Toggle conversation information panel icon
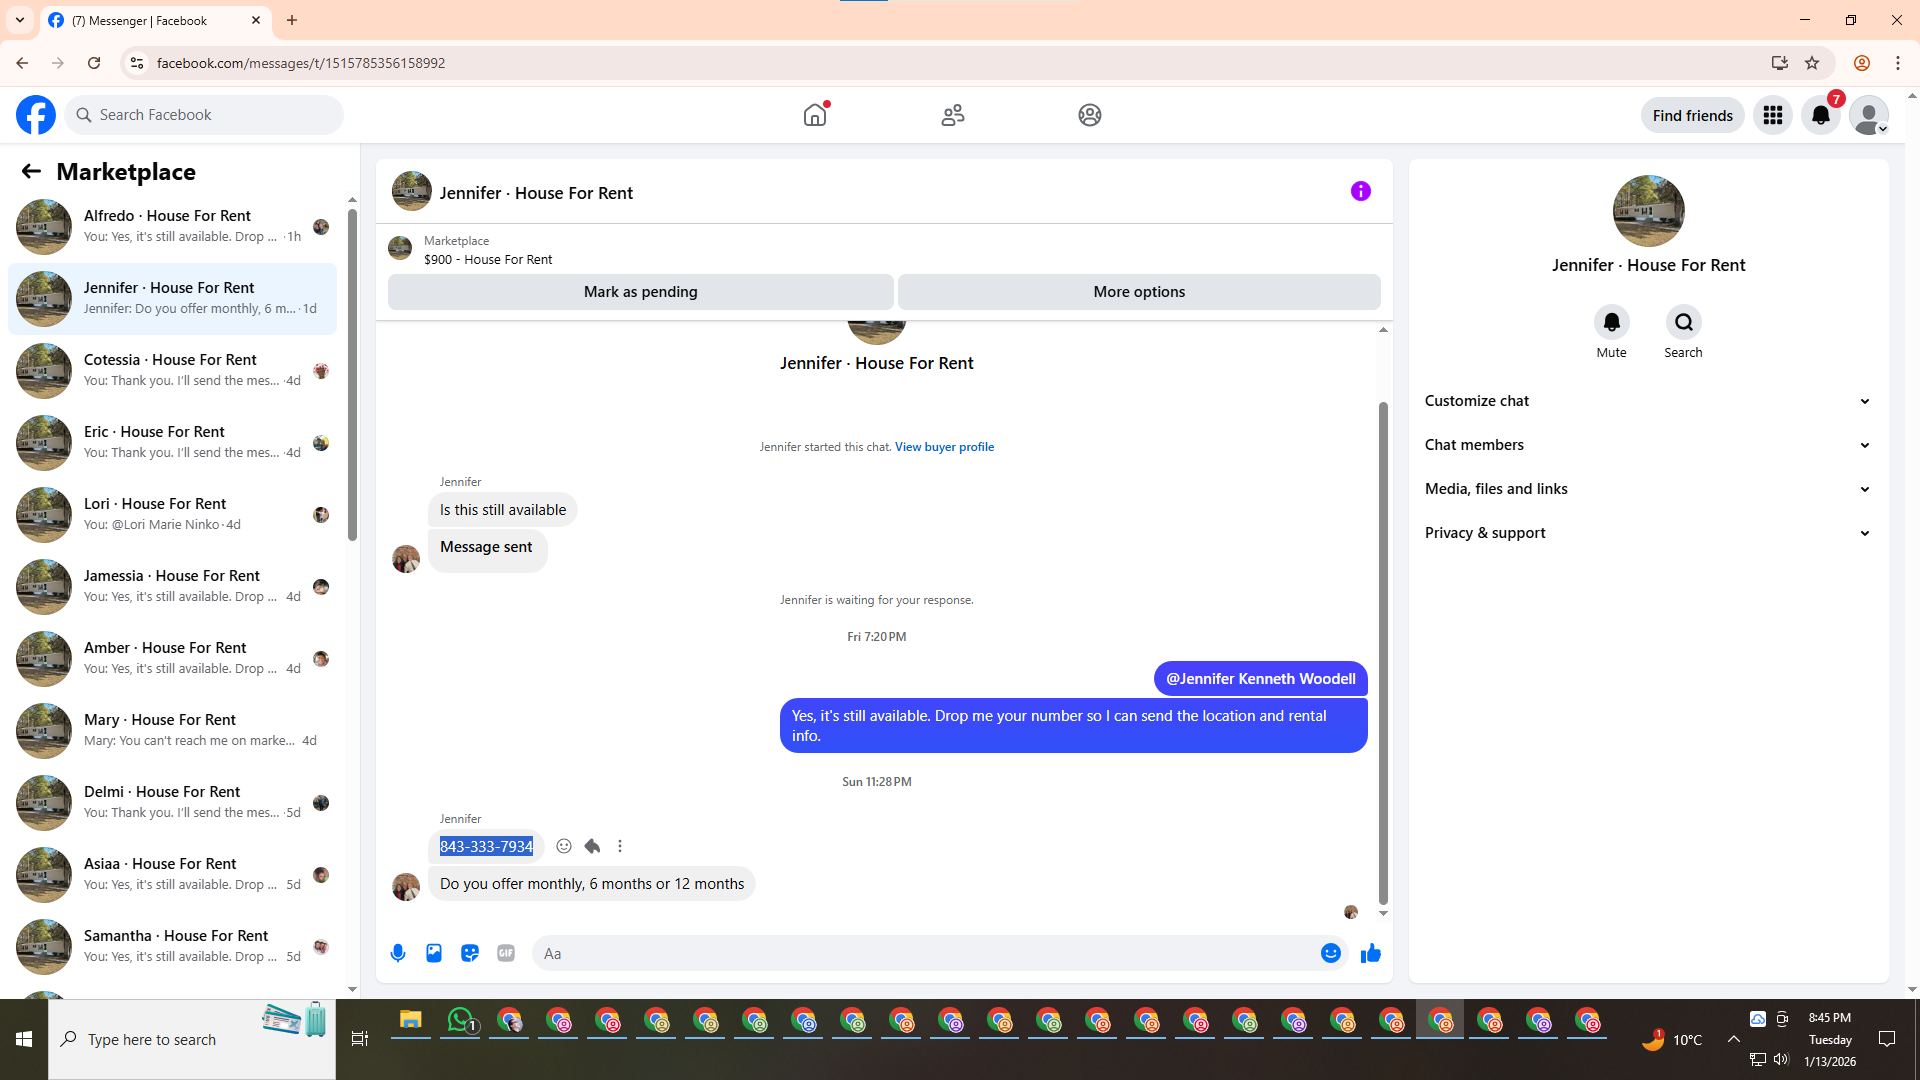This screenshot has height=1080, width=1920. coord(1360,191)
